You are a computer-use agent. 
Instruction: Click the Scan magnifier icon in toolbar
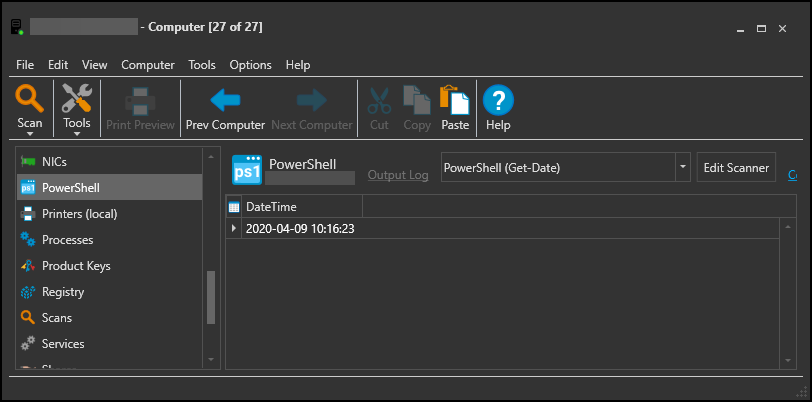pyautogui.click(x=30, y=99)
